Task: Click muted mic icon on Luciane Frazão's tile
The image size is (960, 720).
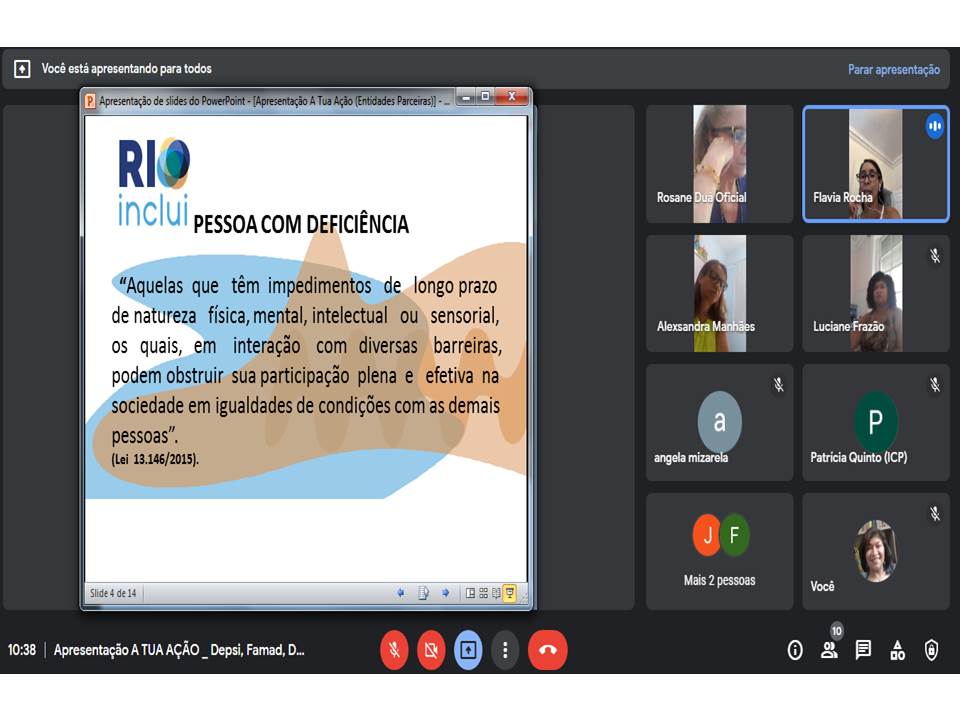Action: tap(934, 255)
